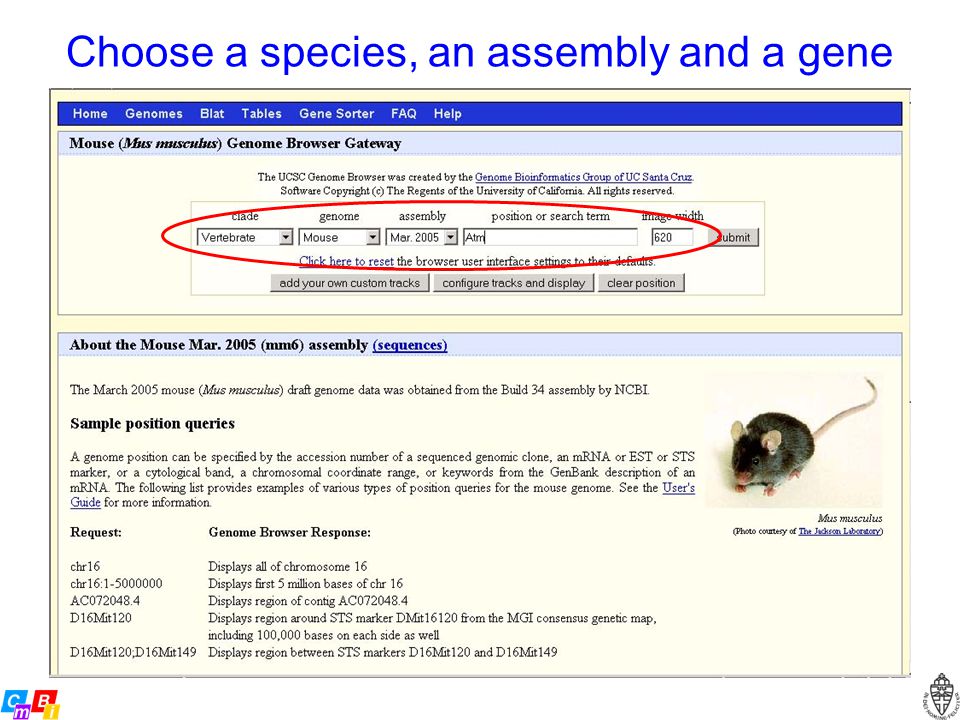Click the CMBI logo icon
The height and width of the screenshot is (720, 960).
tap(29, 704)
